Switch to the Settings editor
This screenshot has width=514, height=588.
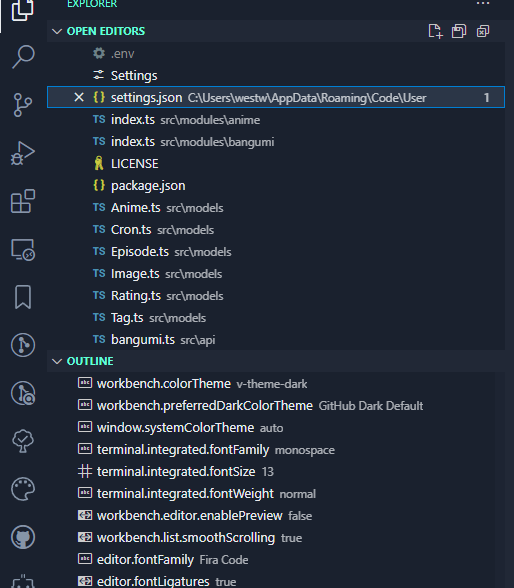click(x=276, y=76)
